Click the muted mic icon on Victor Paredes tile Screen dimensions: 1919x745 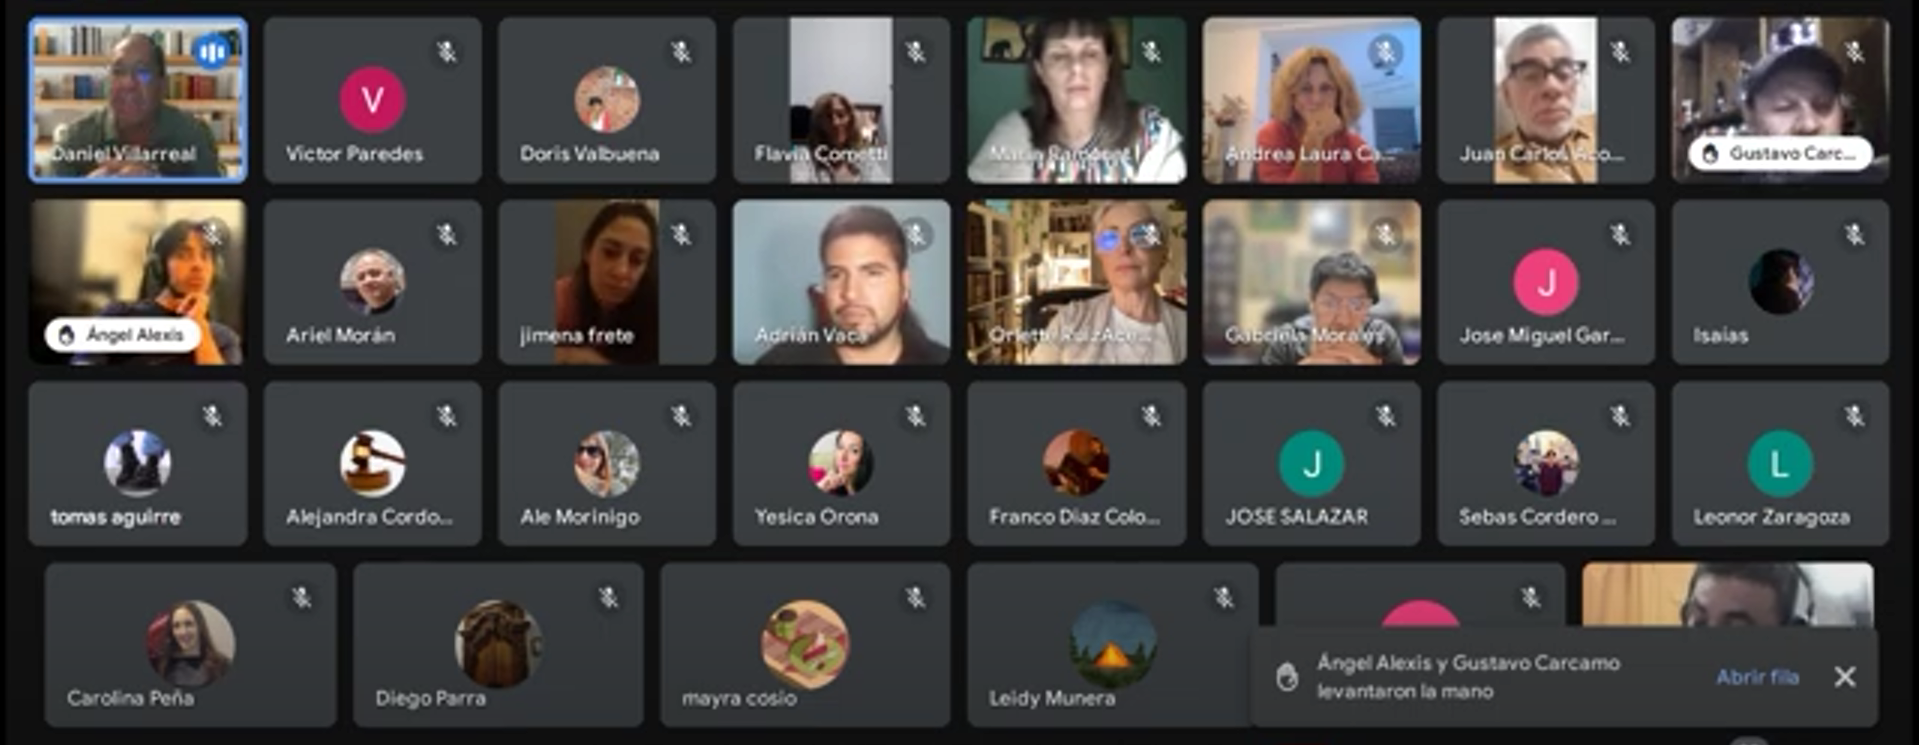pos(447,52)
